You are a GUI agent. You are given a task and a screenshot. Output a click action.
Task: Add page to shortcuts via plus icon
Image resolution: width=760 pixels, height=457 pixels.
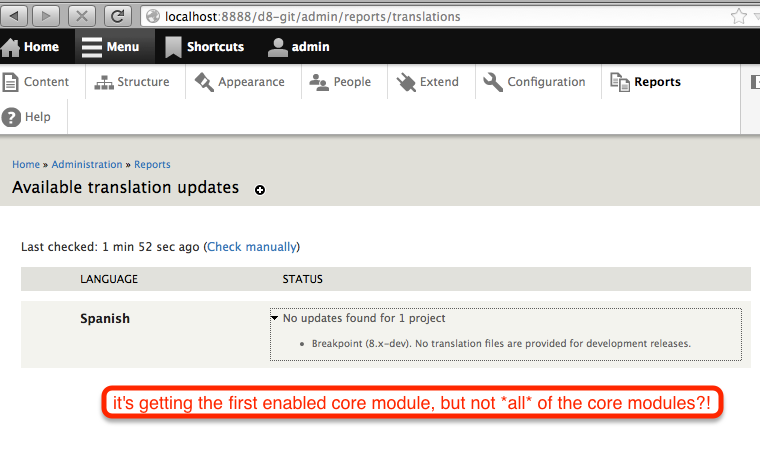(260, 190)
